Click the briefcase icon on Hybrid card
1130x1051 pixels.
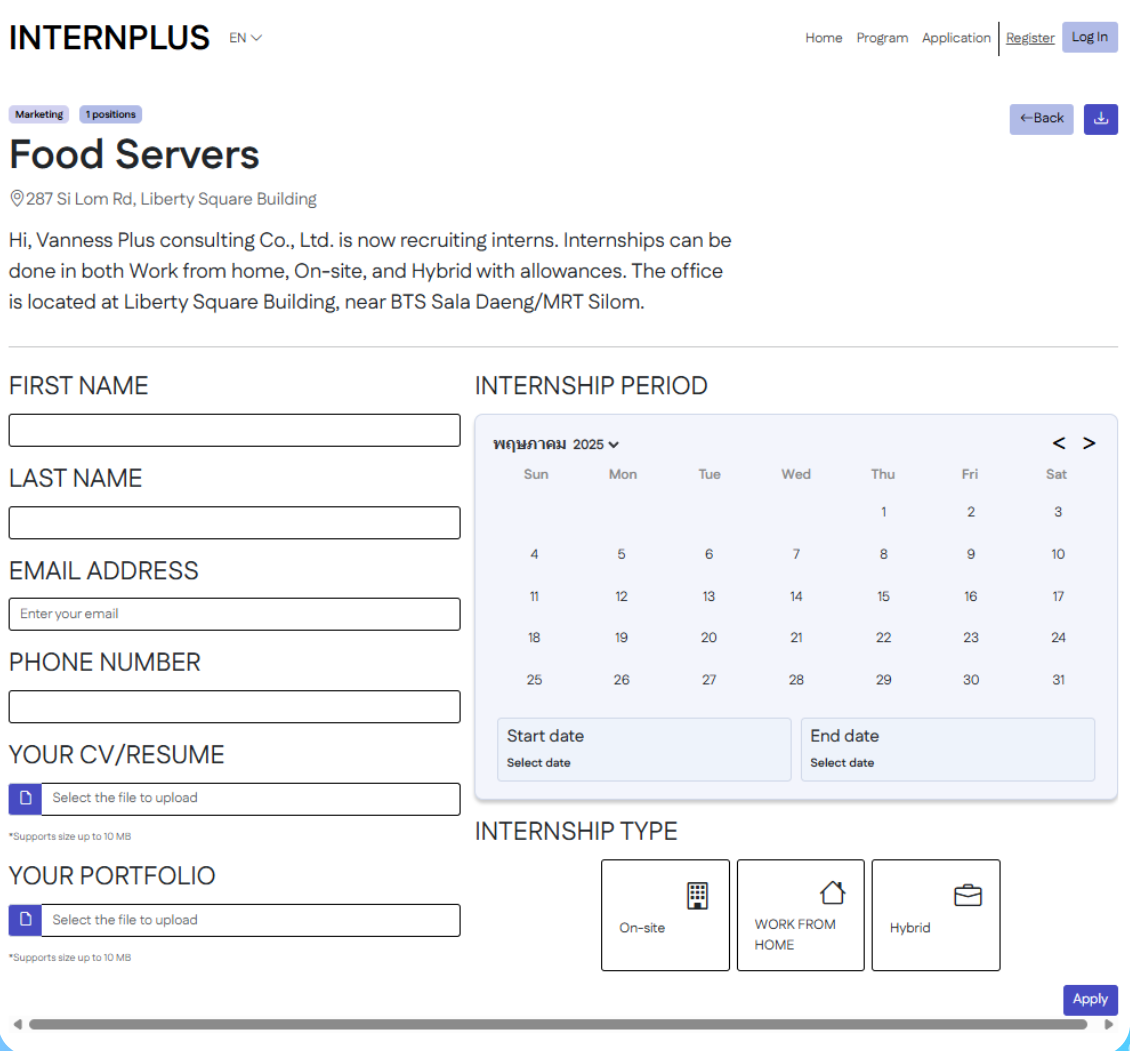pyautogui.click(x=967, y=895)
